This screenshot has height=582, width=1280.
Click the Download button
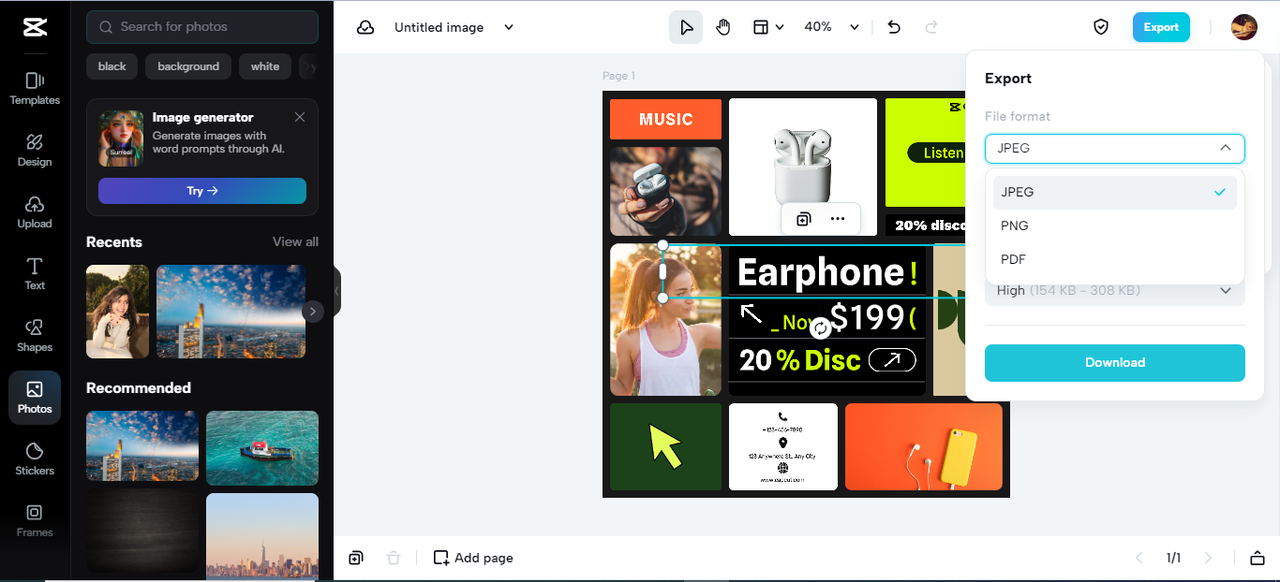click(1115, 363)
